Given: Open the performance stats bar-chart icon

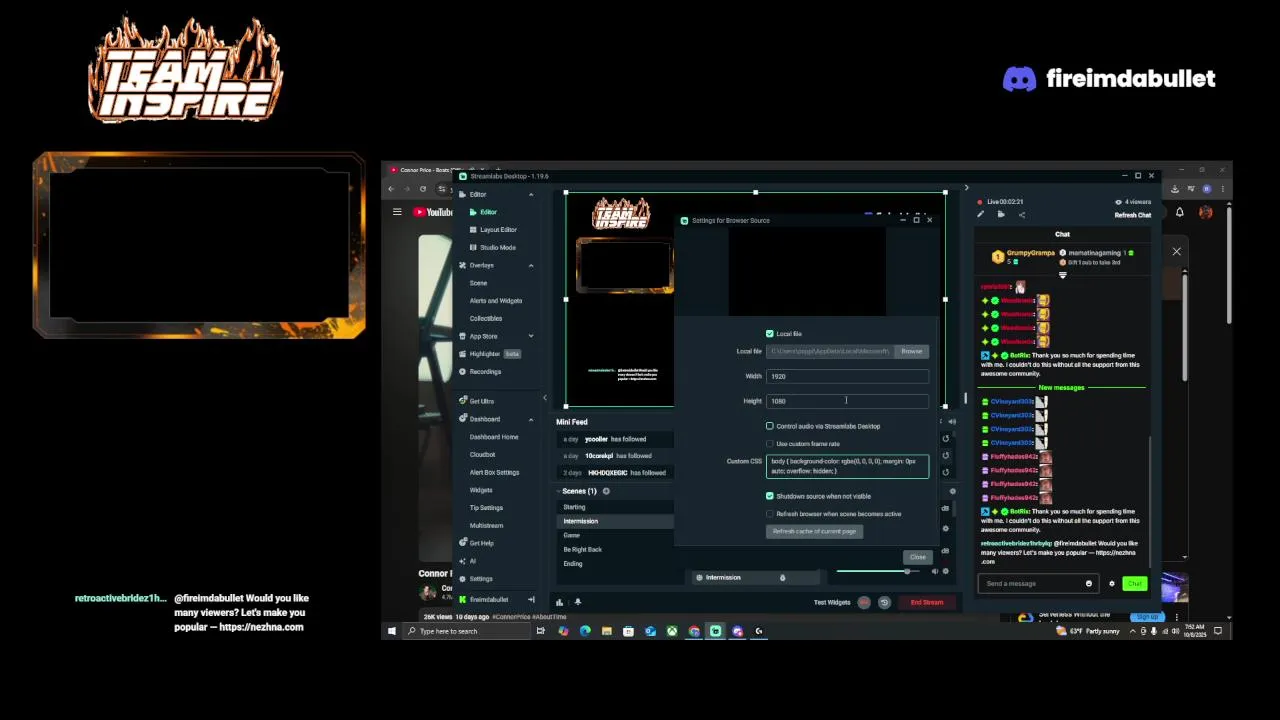Looking at the screenshot, I should pos(559,602).
